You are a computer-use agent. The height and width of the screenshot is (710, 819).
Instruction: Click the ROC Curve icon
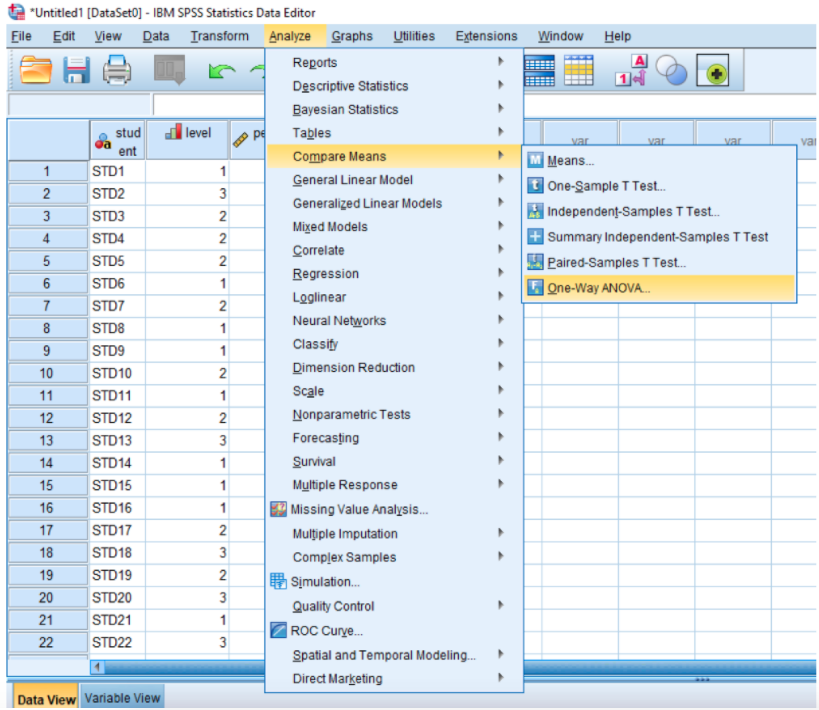(x=278, y=630)
